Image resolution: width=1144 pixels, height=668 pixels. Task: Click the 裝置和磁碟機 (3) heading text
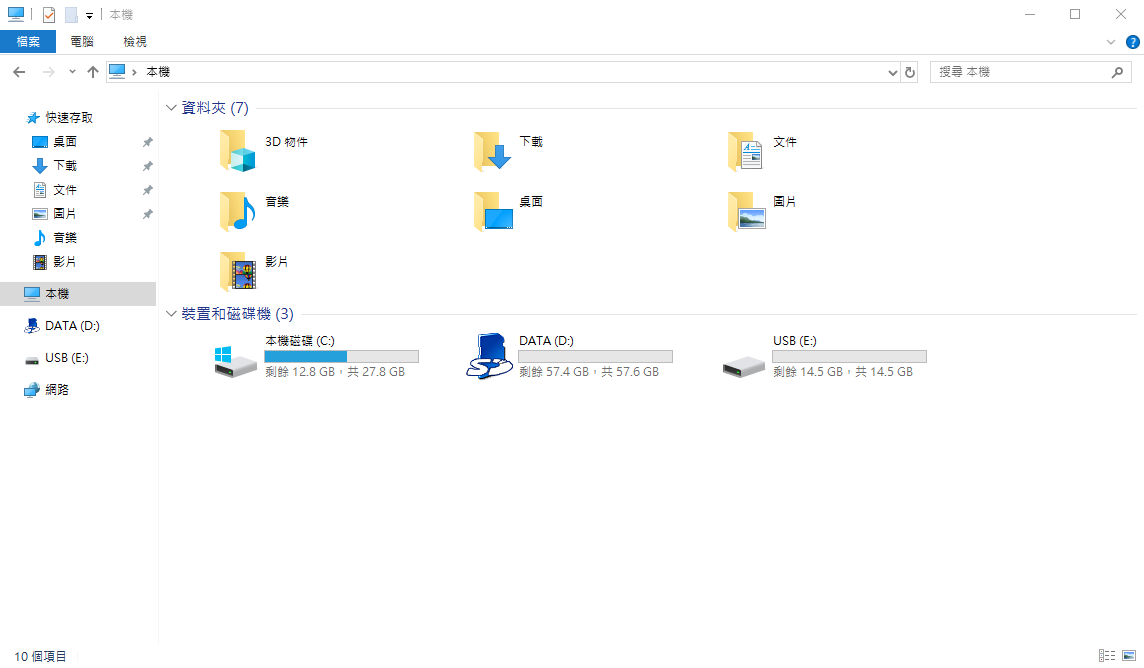238,314
